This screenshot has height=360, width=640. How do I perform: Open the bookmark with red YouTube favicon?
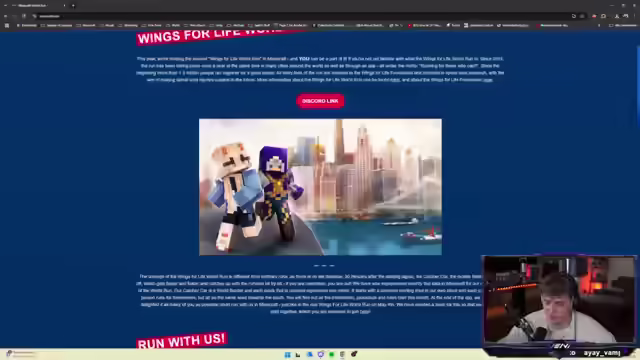424,25
